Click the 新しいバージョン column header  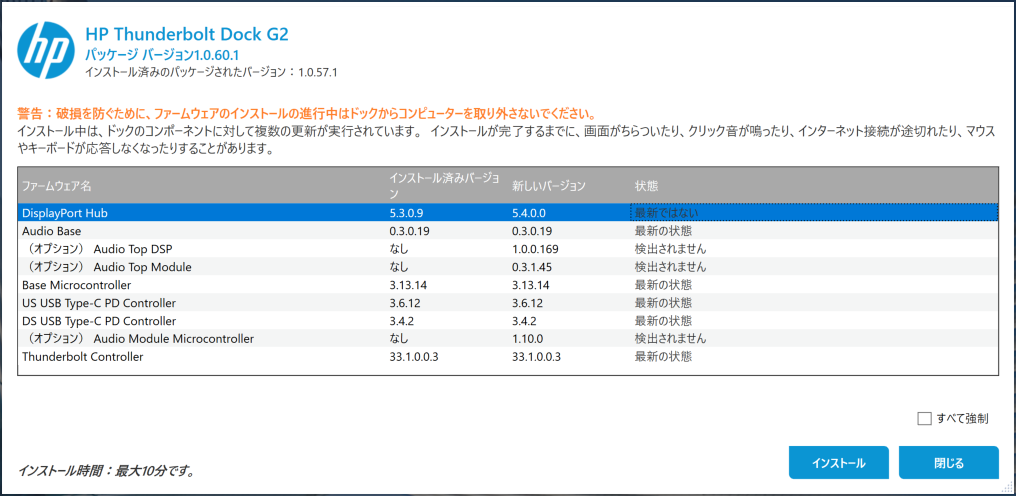pyautogui.click(x=569, y=185)
